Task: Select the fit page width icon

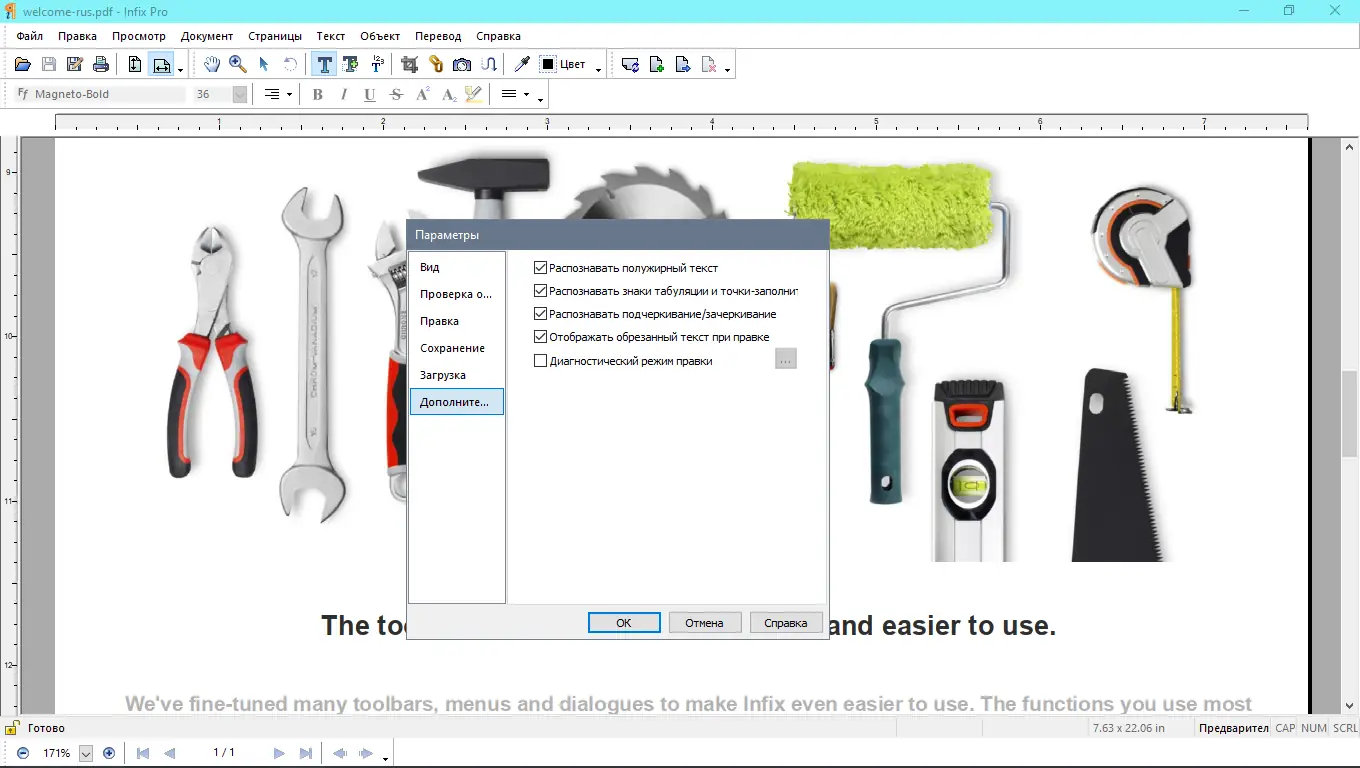Action: [x=161, y=65]
